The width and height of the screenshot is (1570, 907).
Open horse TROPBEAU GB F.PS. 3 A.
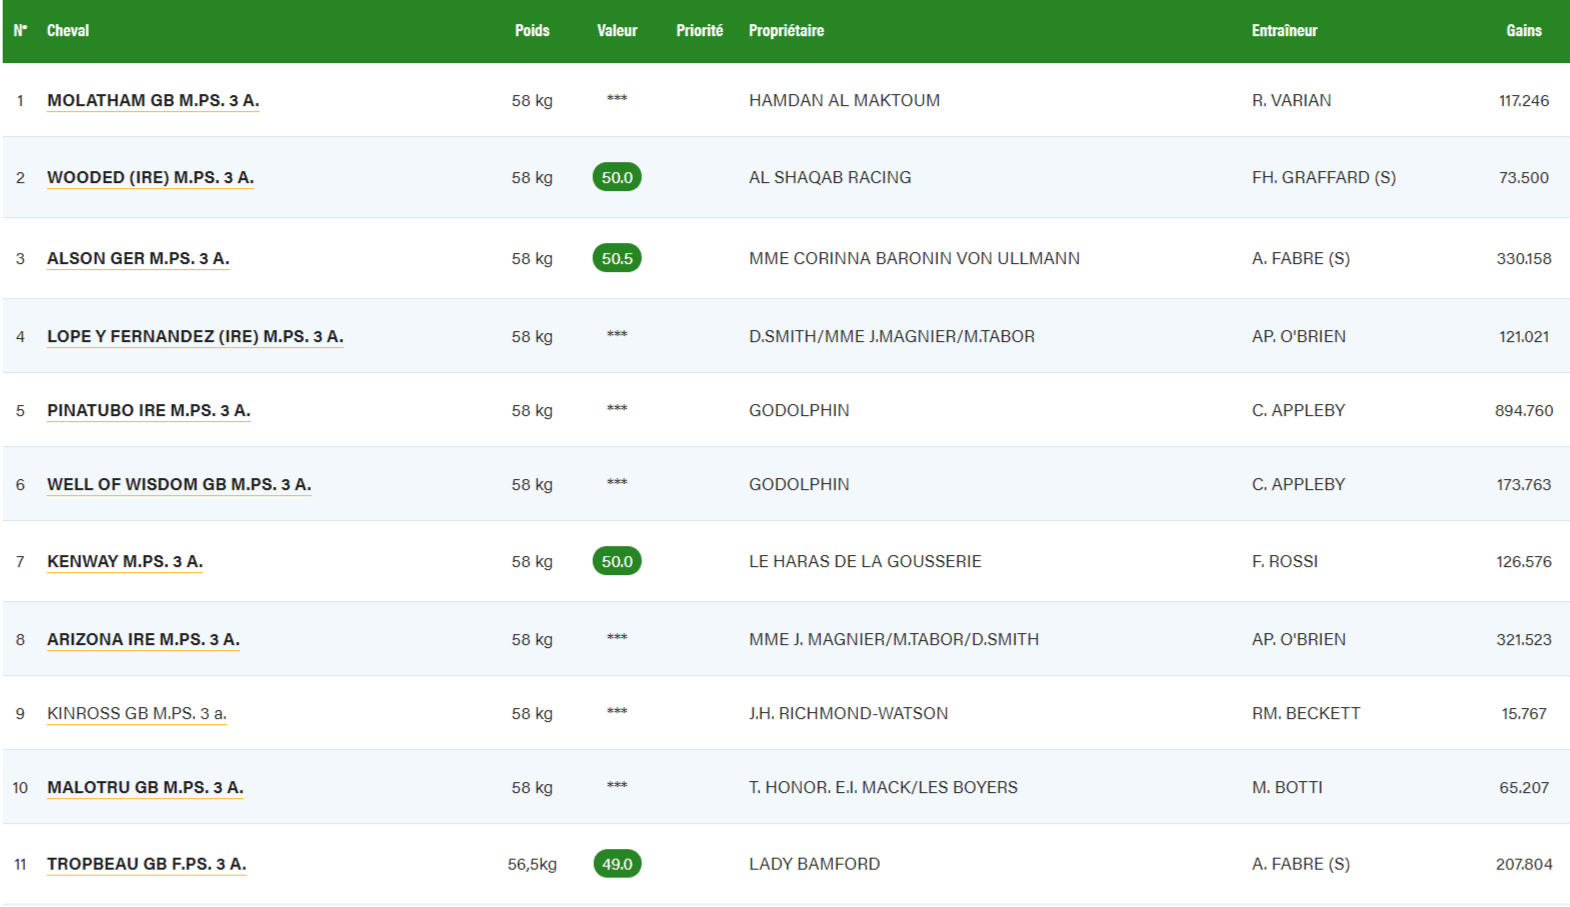147,865
